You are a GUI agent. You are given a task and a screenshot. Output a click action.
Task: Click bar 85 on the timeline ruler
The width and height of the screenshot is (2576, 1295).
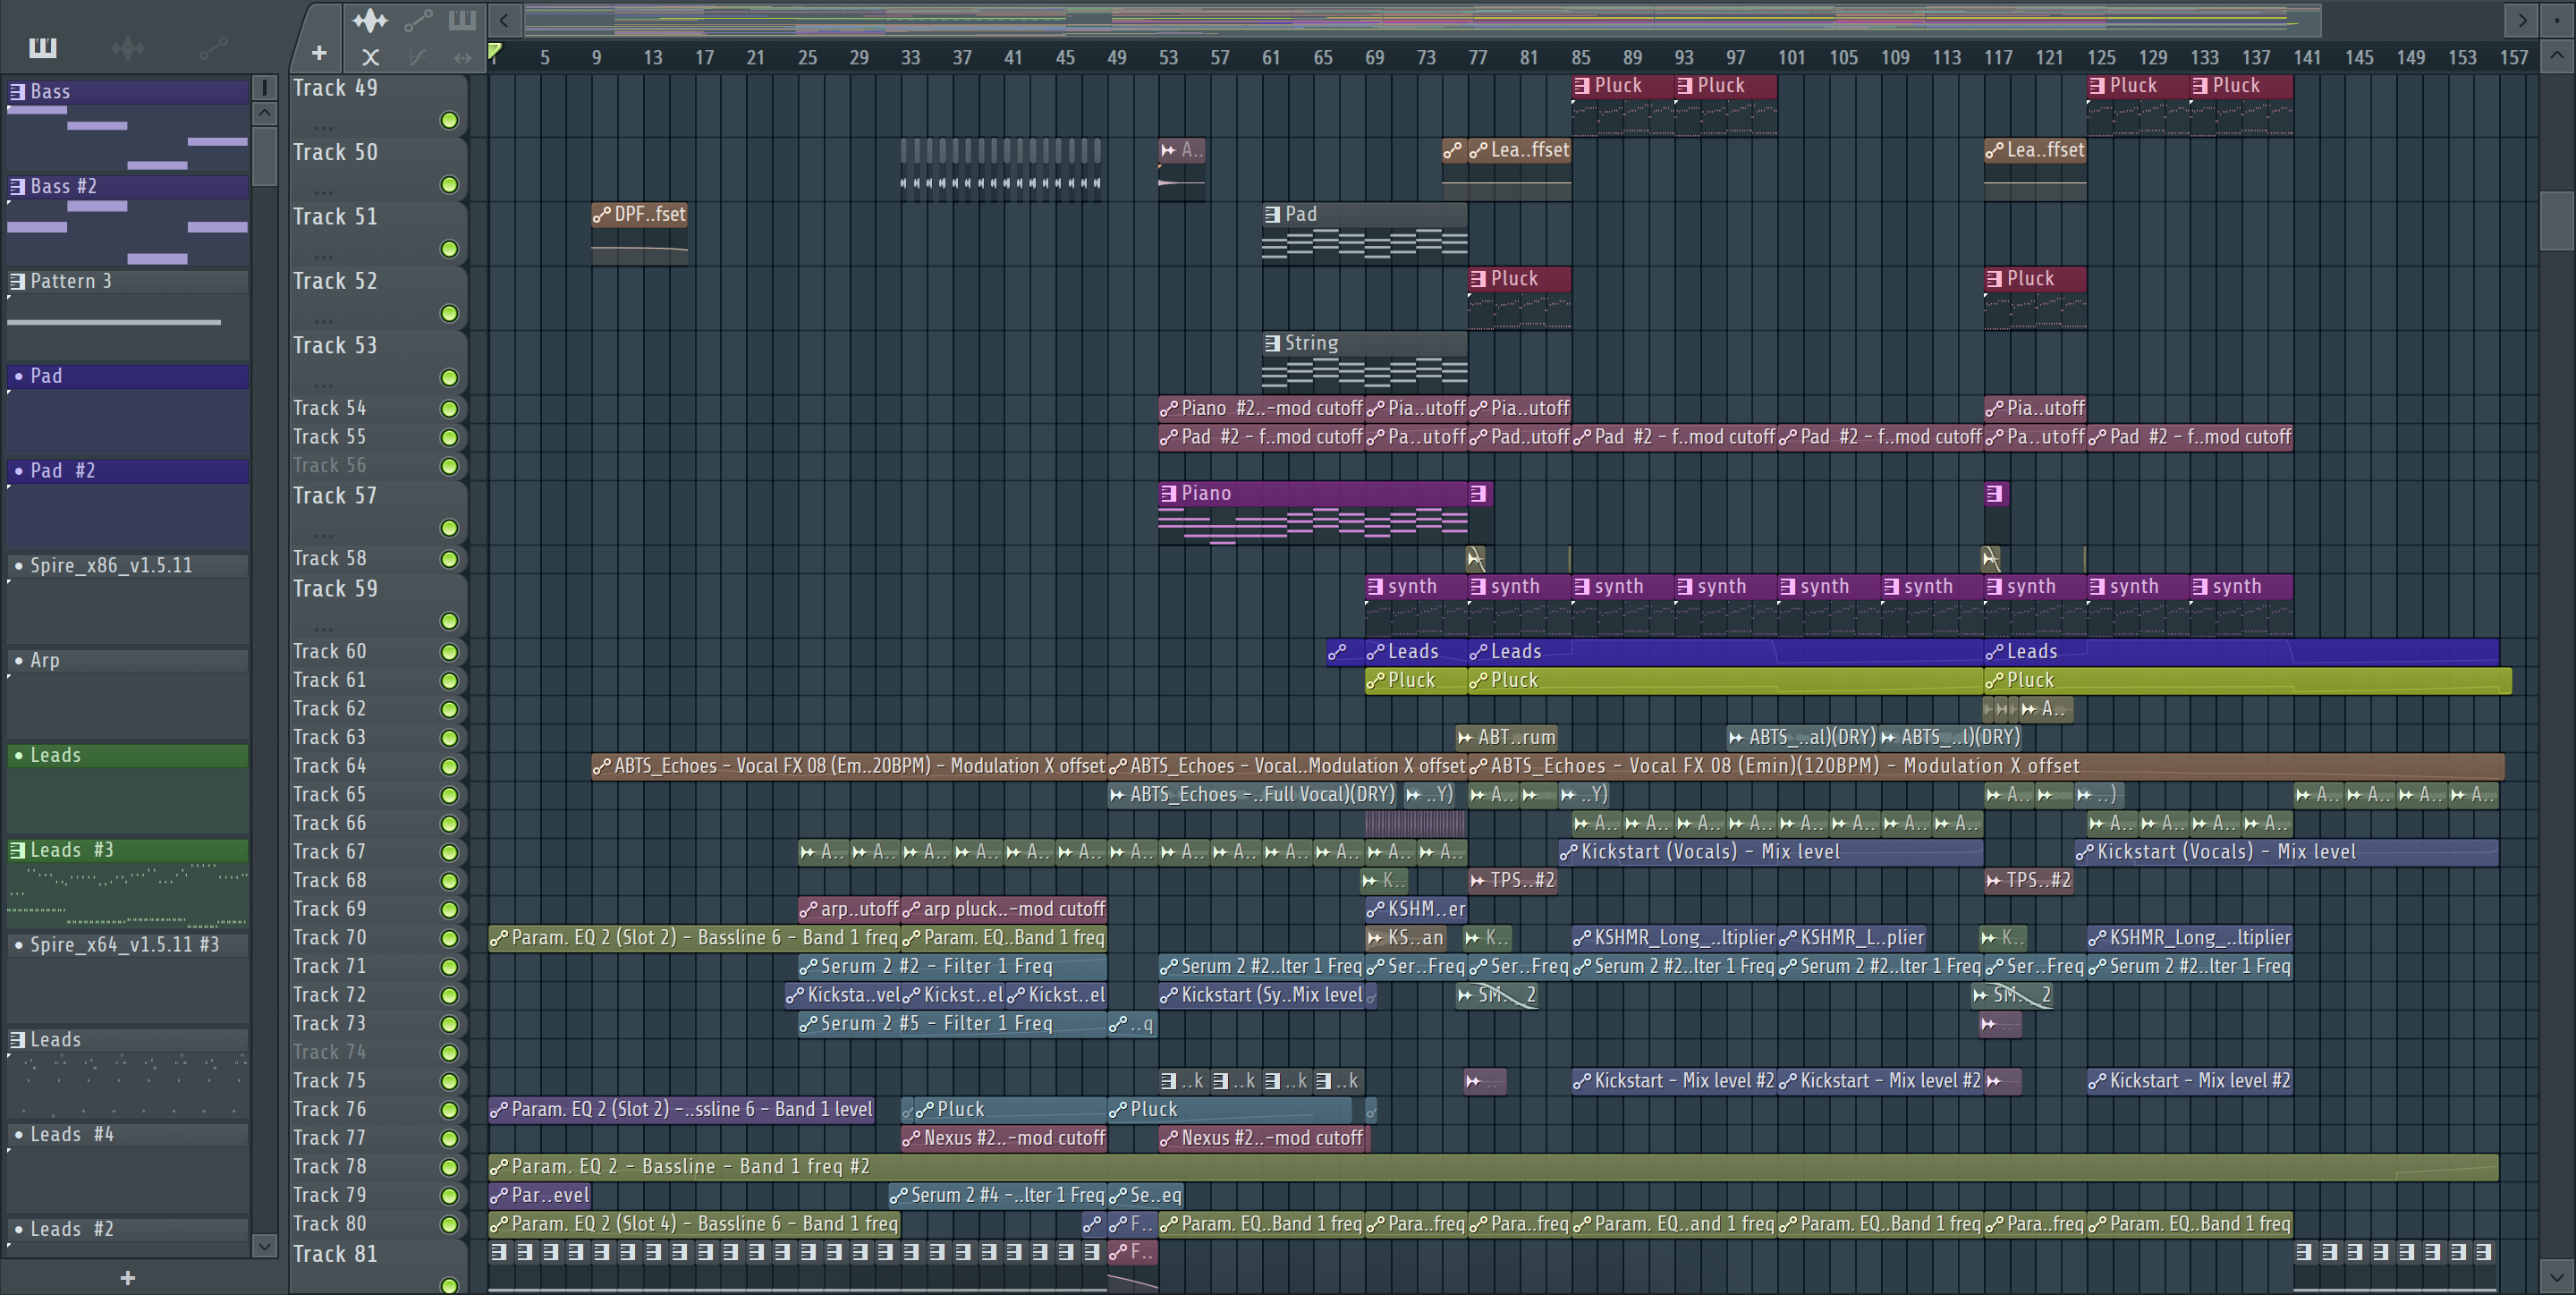(x=1580, y=57)
